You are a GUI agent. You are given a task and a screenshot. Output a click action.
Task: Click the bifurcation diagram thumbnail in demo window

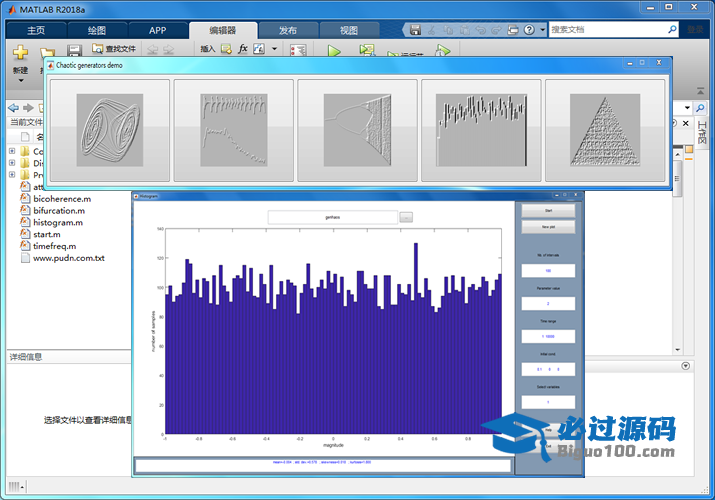pyautogui.click(x=357, y=130)
